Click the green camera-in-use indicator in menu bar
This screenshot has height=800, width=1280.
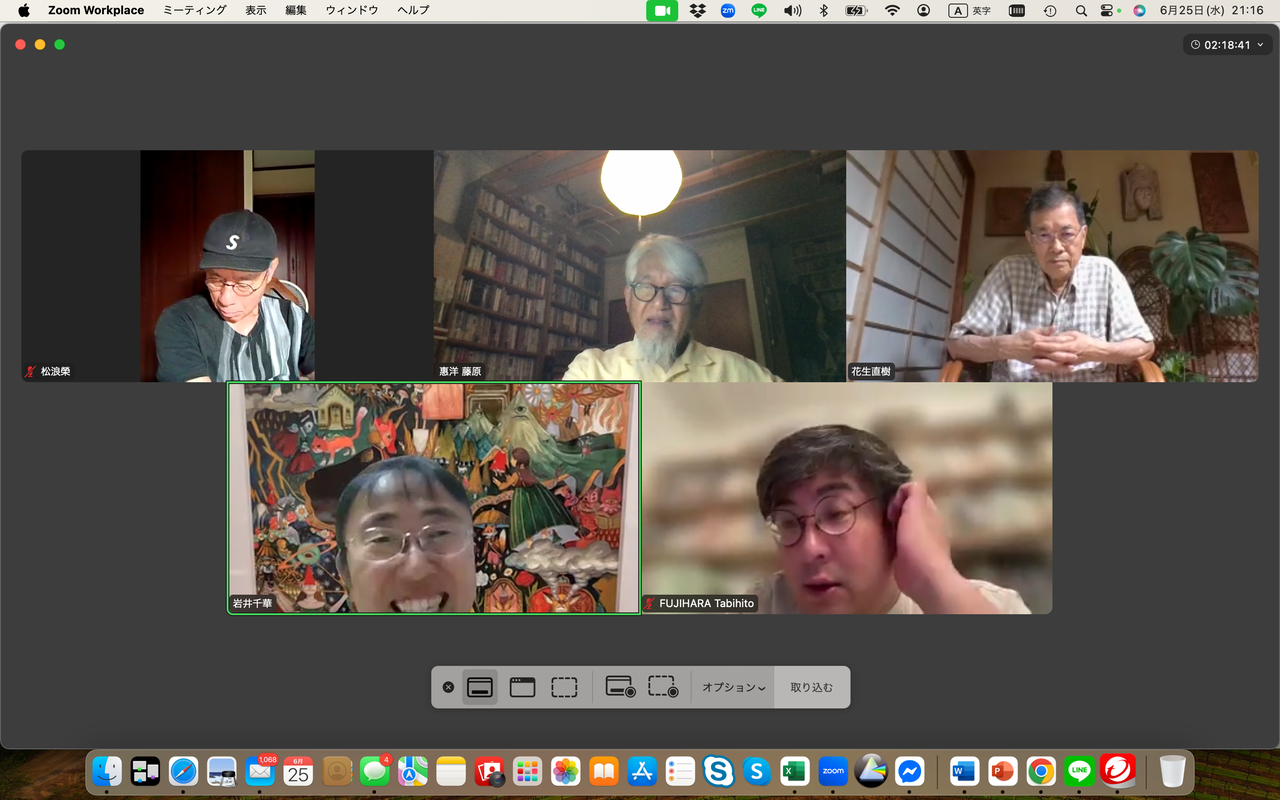[662, 10]
